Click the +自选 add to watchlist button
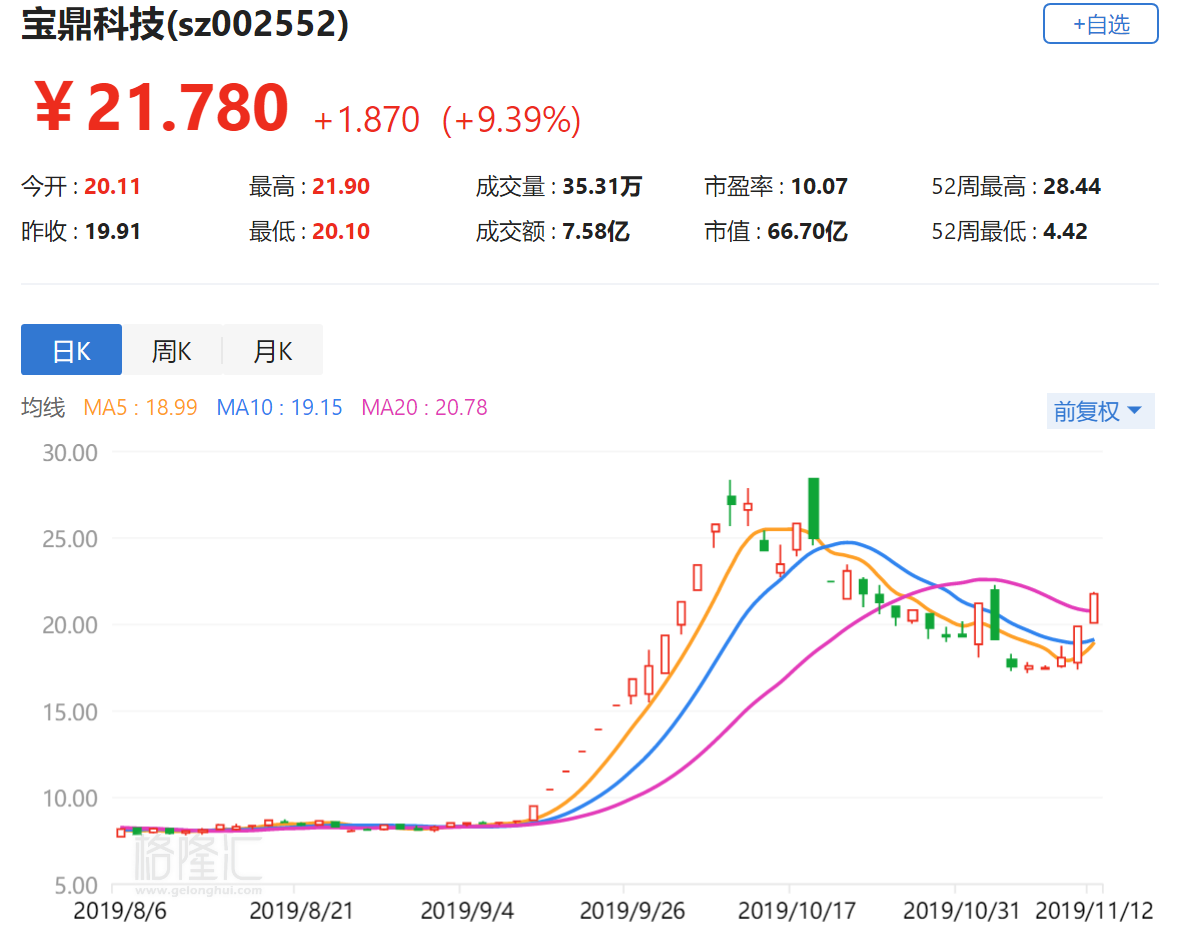This screenshot has width=1185, height=930. tap(1100, 24)
